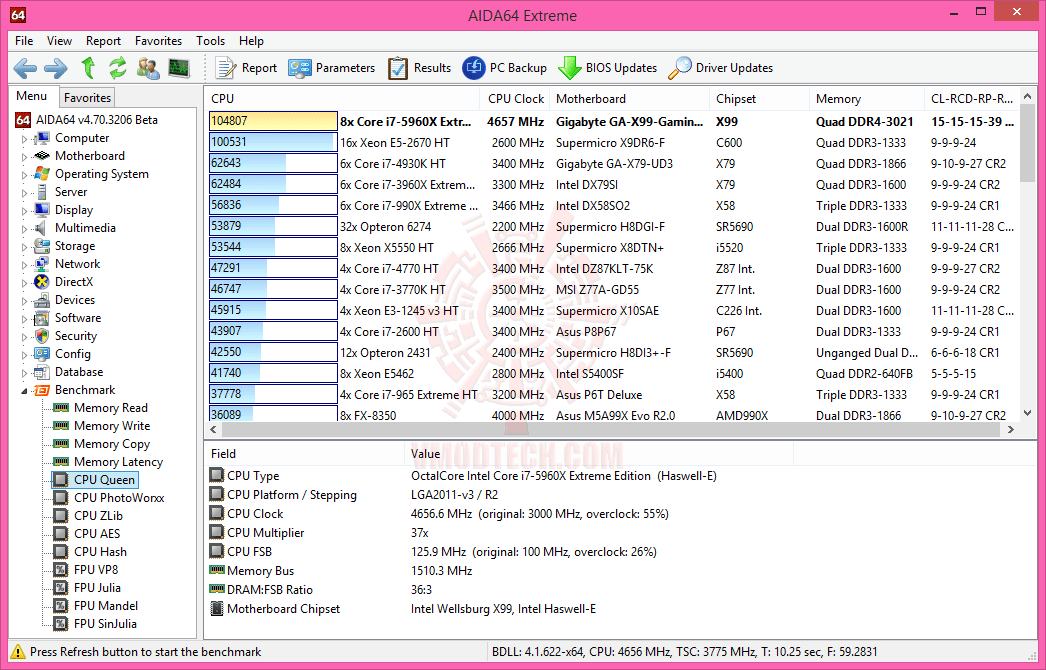
Task: Open the Favorites menu
Action: [158, 41]
